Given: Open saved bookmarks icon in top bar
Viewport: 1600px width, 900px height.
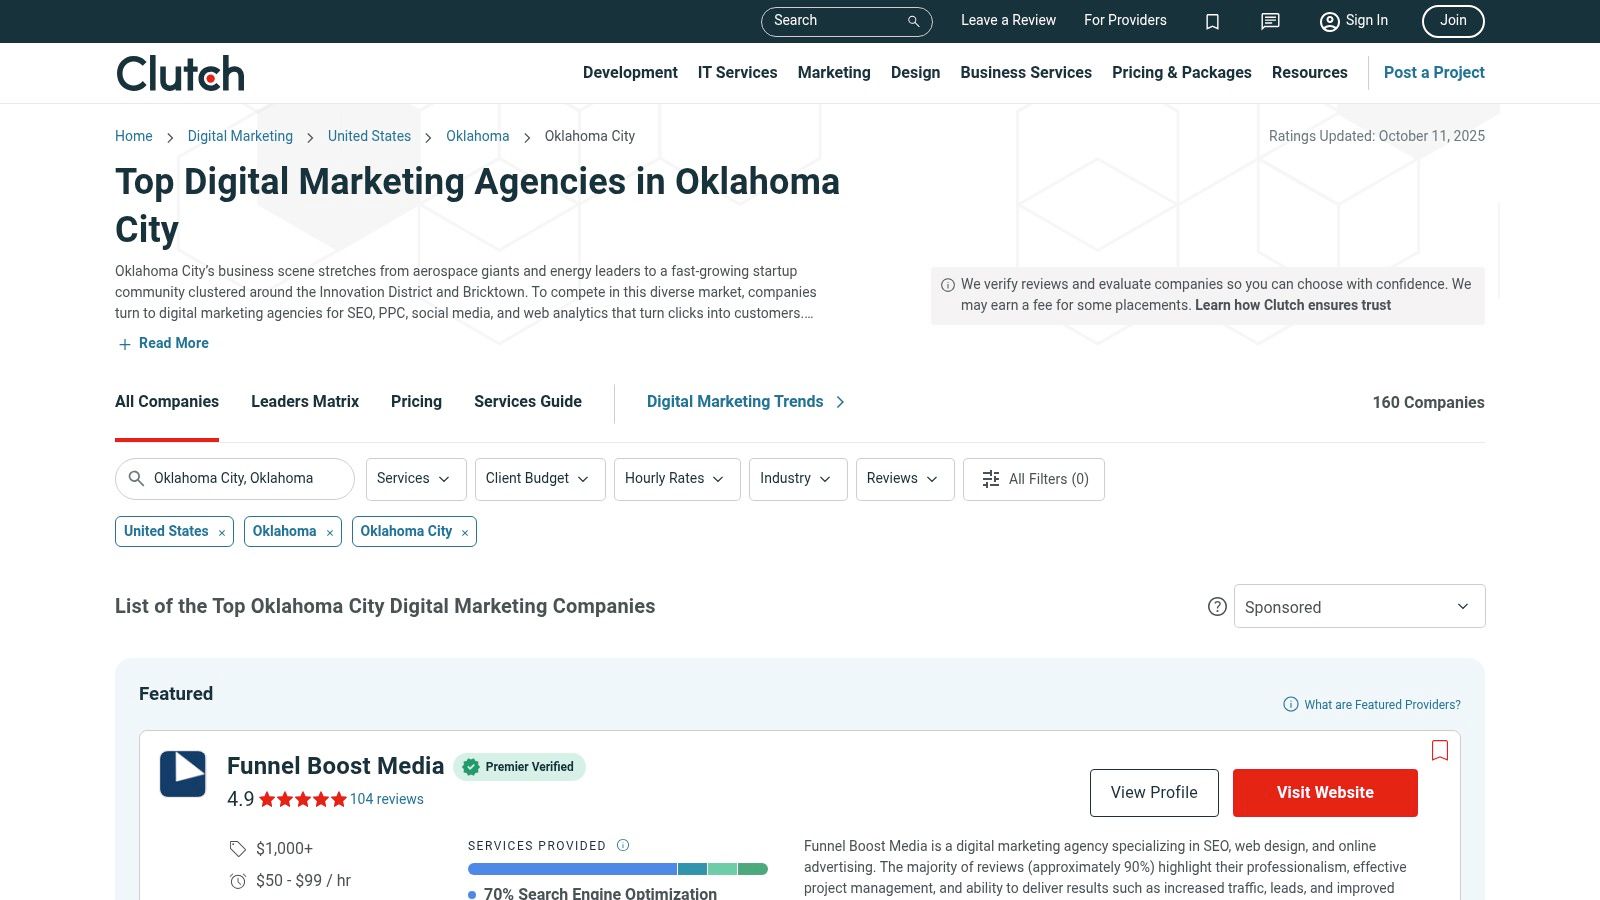Looking at the screenshot, I should click(x=1212, y=21).
